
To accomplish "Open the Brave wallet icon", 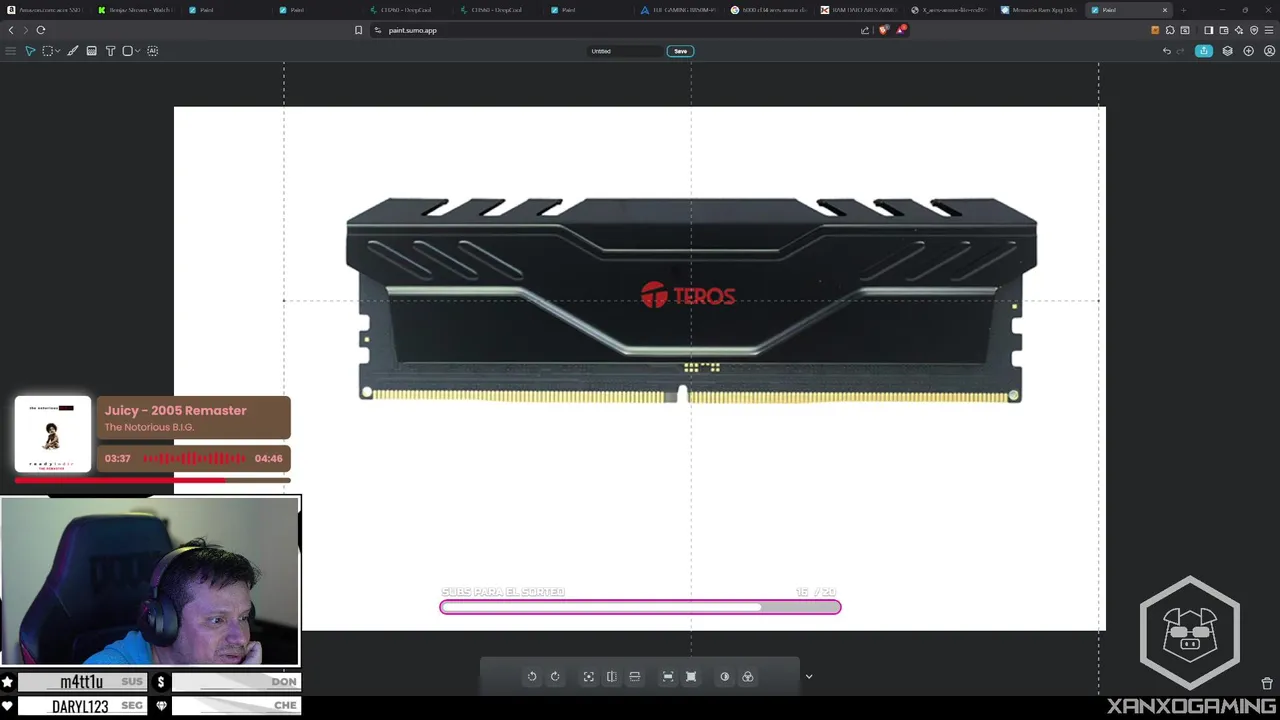I will point(1223,30).
